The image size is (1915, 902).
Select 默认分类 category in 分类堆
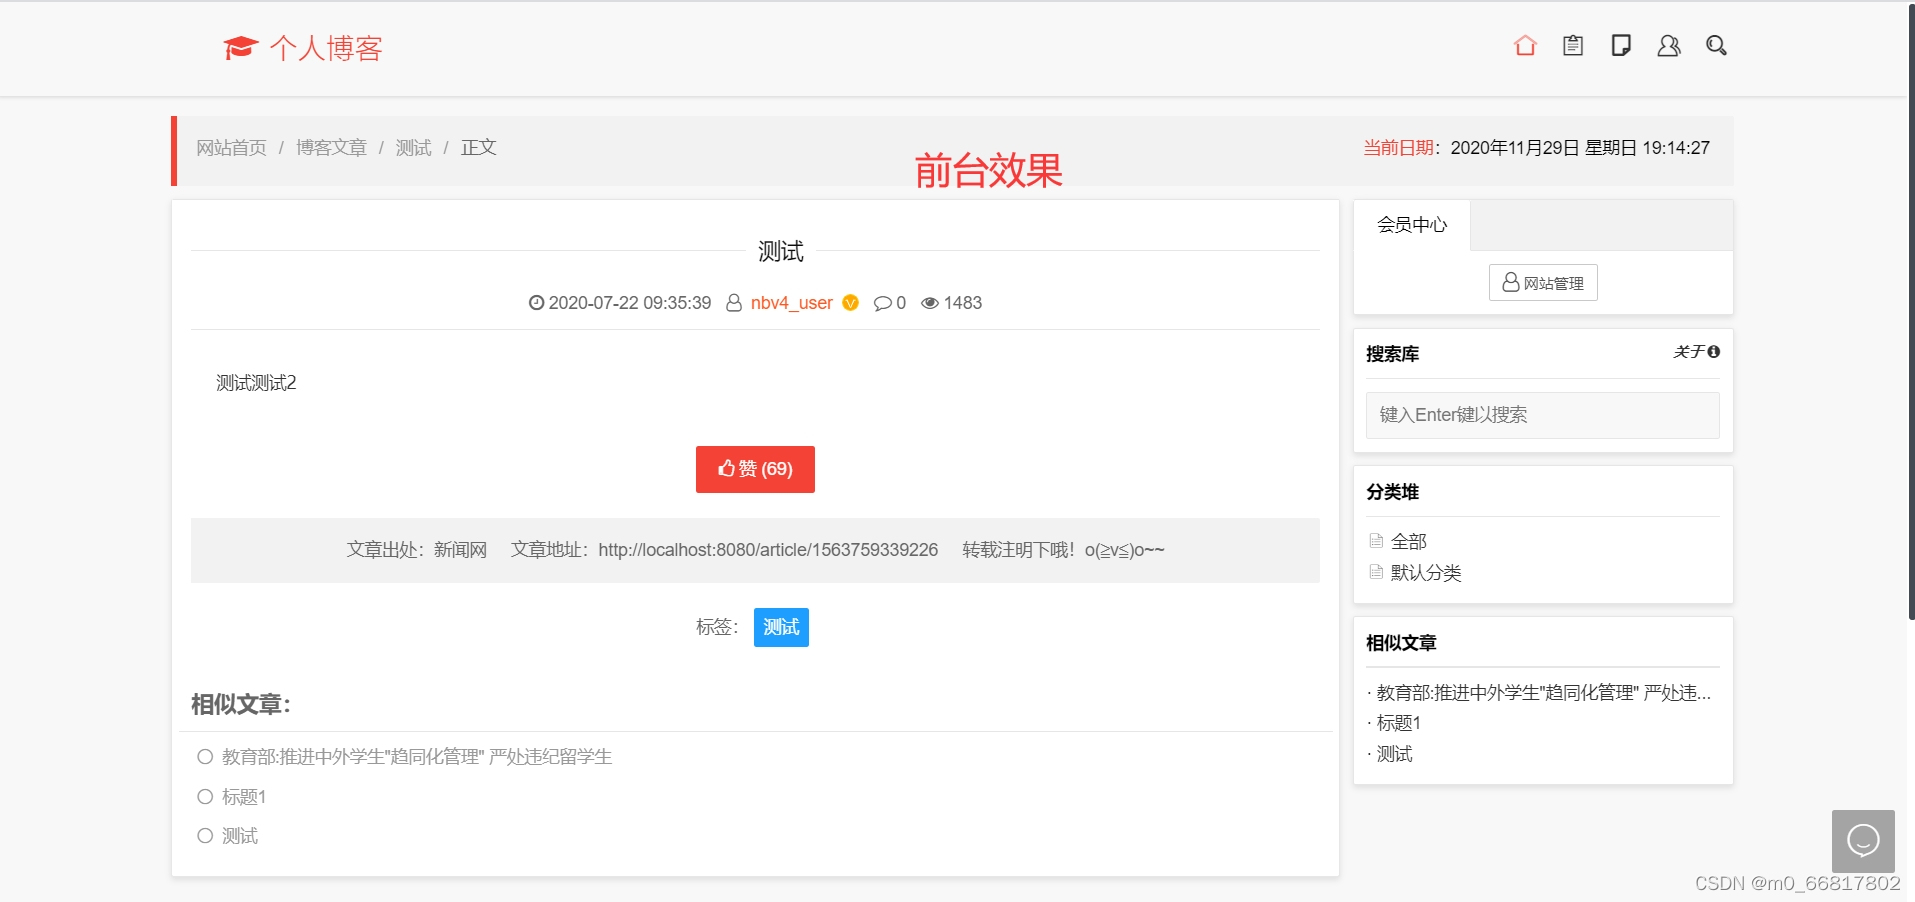(1426, 573)
